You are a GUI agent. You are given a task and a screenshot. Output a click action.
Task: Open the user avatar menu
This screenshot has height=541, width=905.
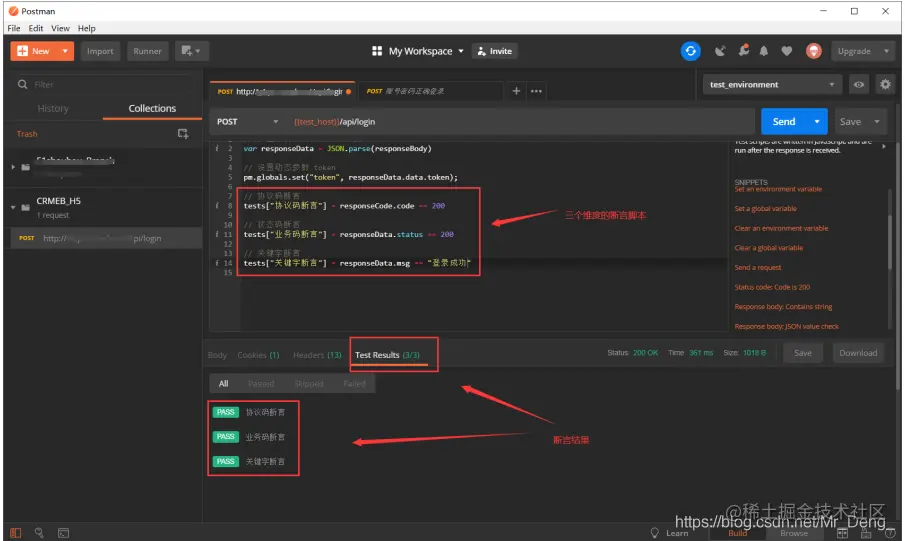point(814,51)
